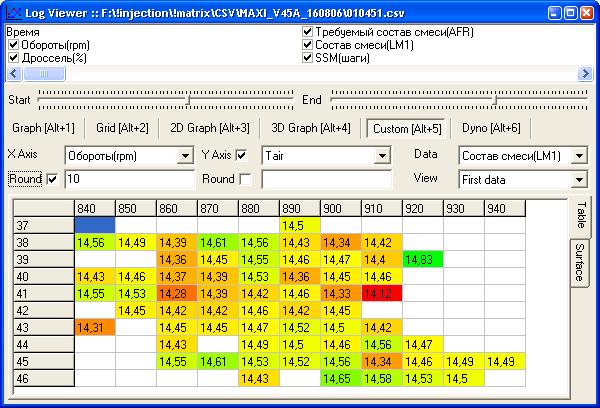
Task: Enable the Round checkbox for Y Axis
Action: [246, 179]
